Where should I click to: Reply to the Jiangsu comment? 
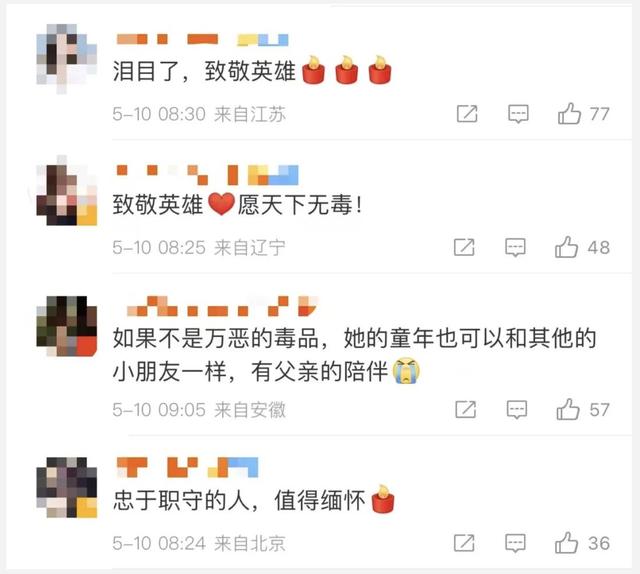click(518, 114)
